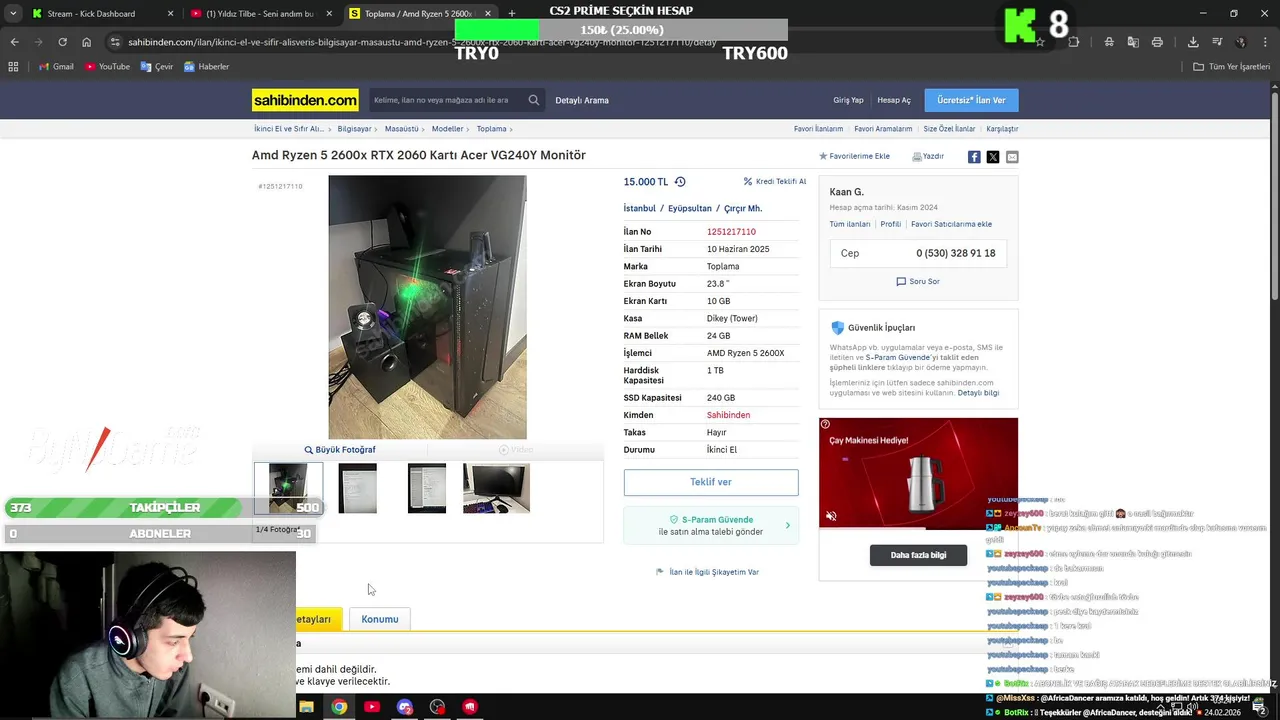Click Chrome icon in taskbar

point(339,707)
